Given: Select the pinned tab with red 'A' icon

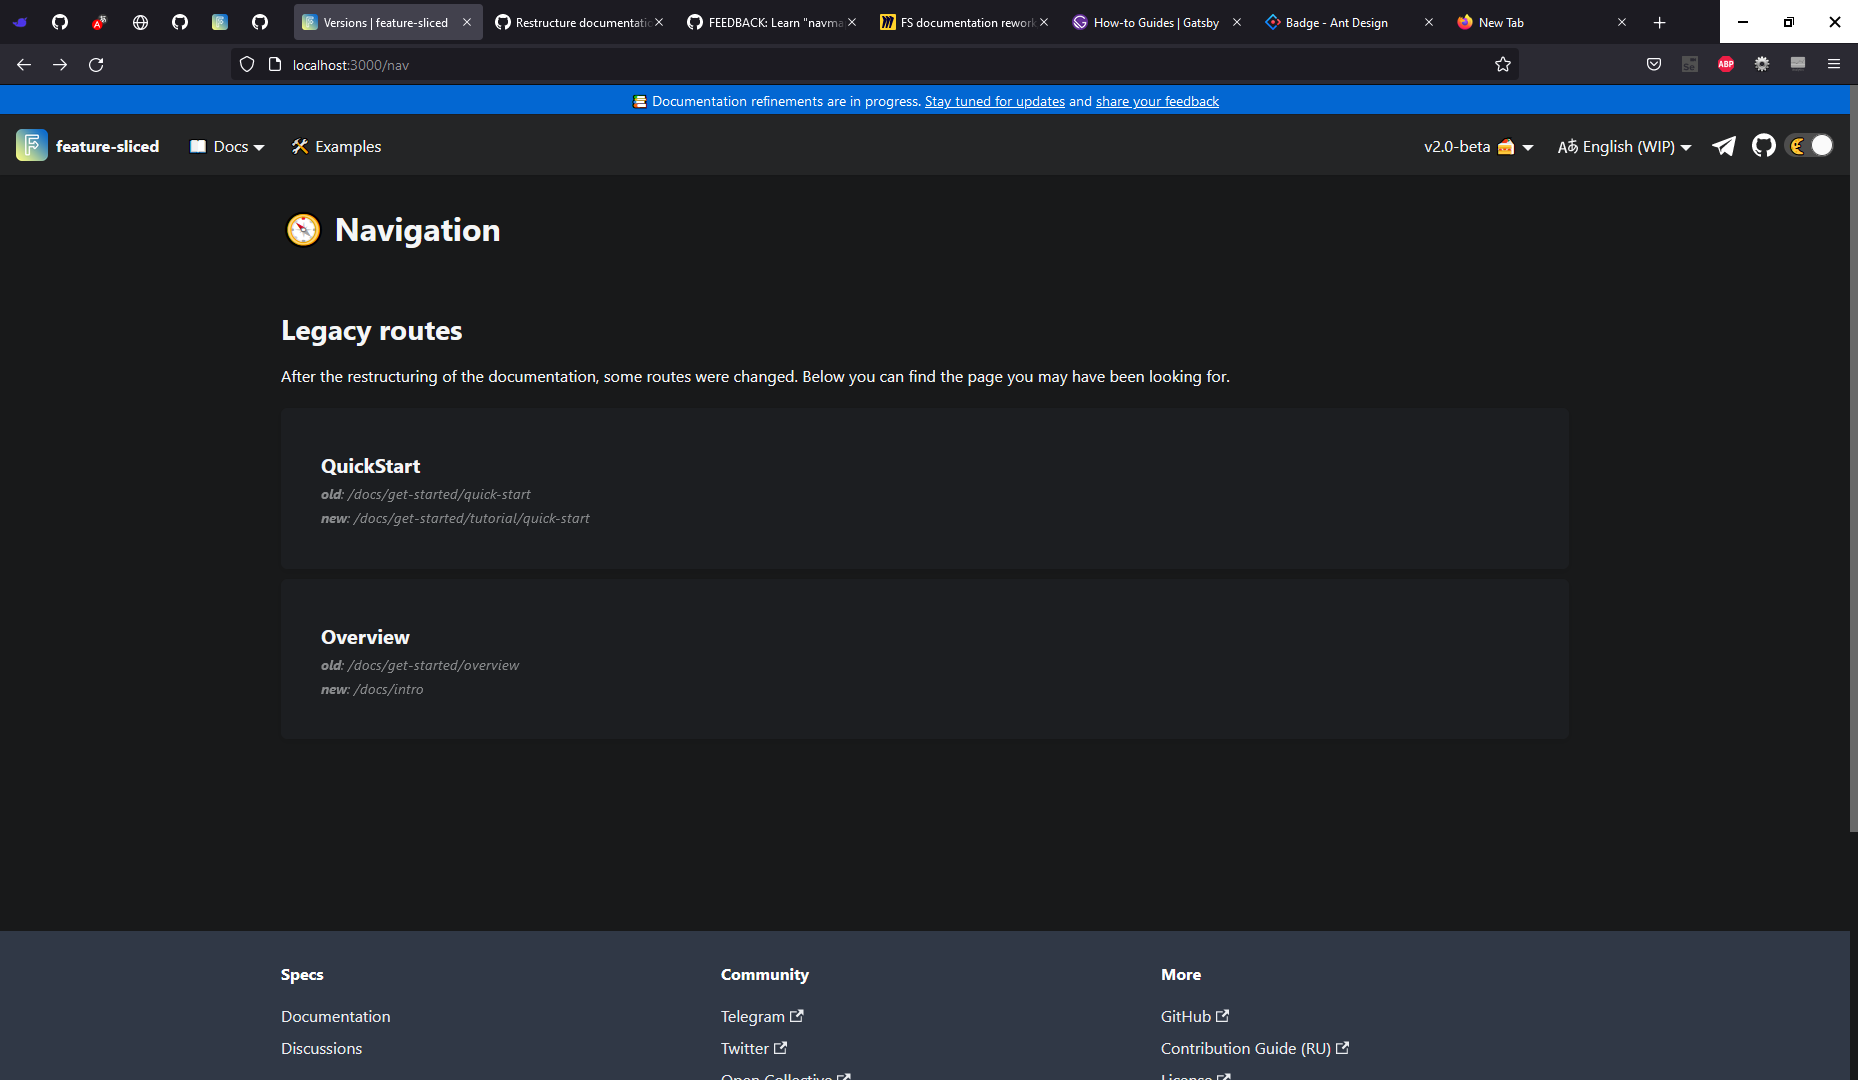Looking at the screenshot, I should tap(100, 22).
